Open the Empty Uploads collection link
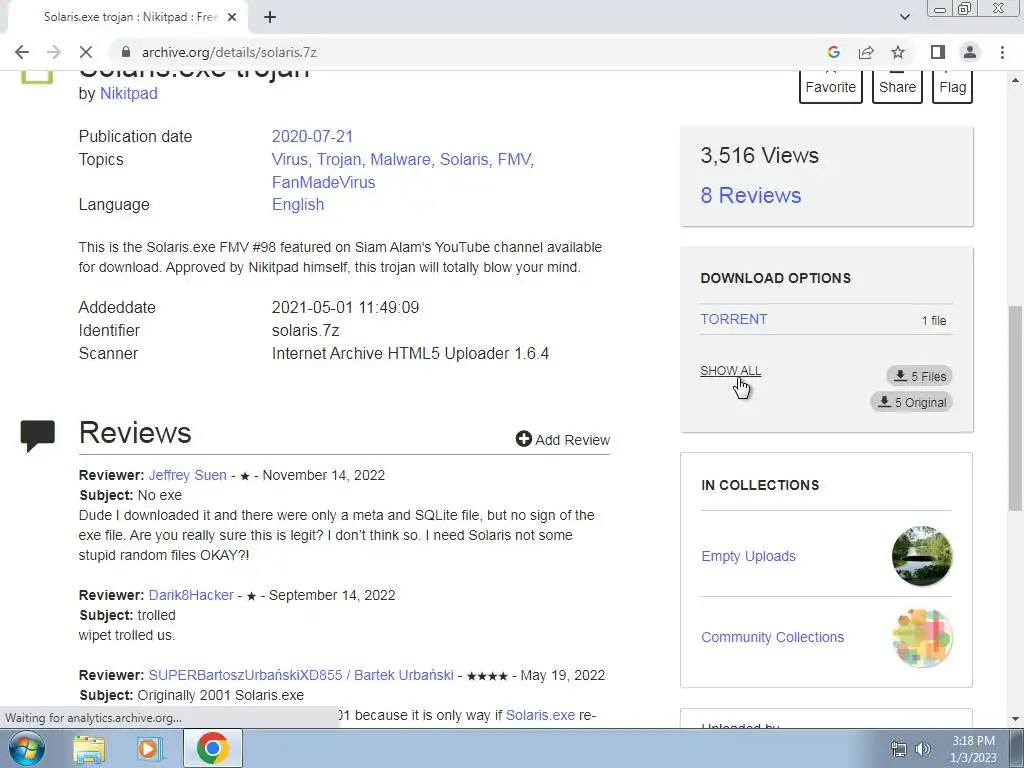 tap(748, 556)
